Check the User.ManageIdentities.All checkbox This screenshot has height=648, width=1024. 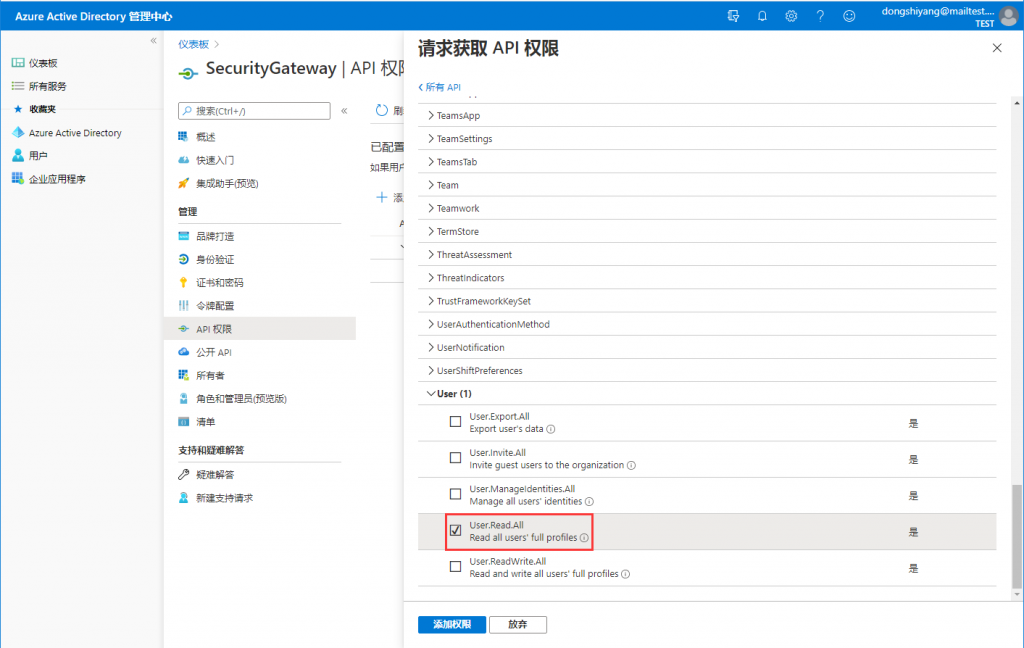pyautogui.click(x=455, y=494)
